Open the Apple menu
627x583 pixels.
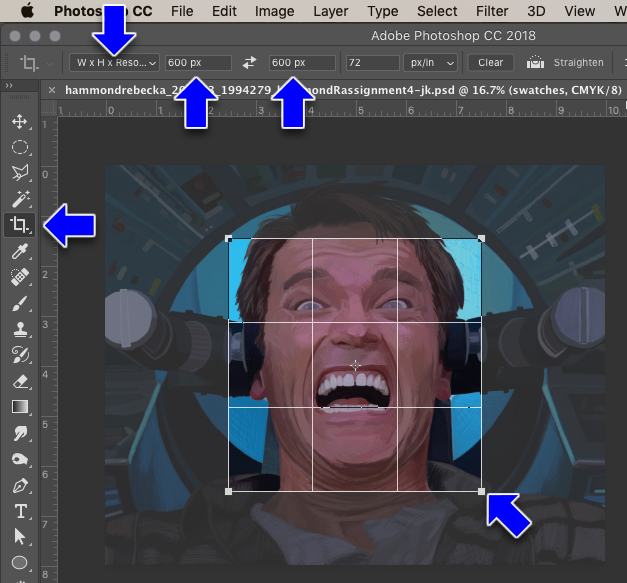[27, 11]
